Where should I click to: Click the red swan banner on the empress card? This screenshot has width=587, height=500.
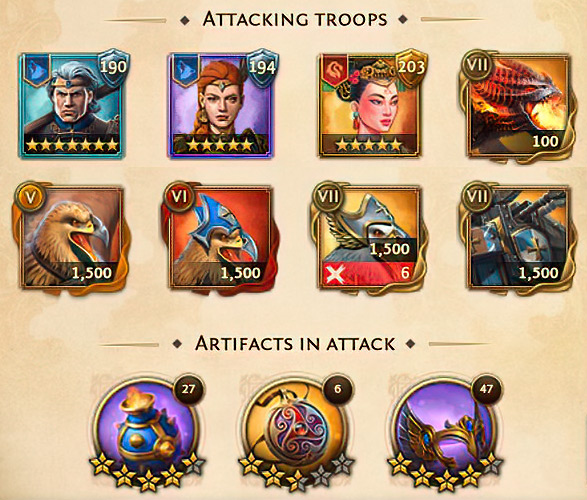335,70
